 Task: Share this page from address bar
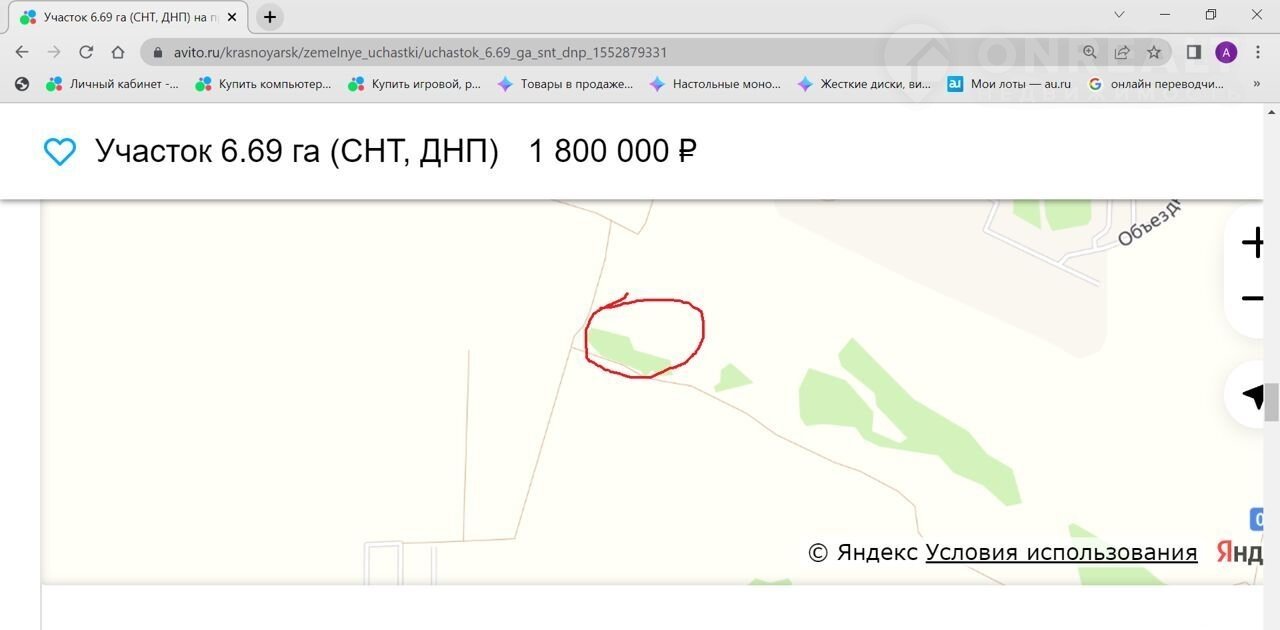coord(1122,52)
